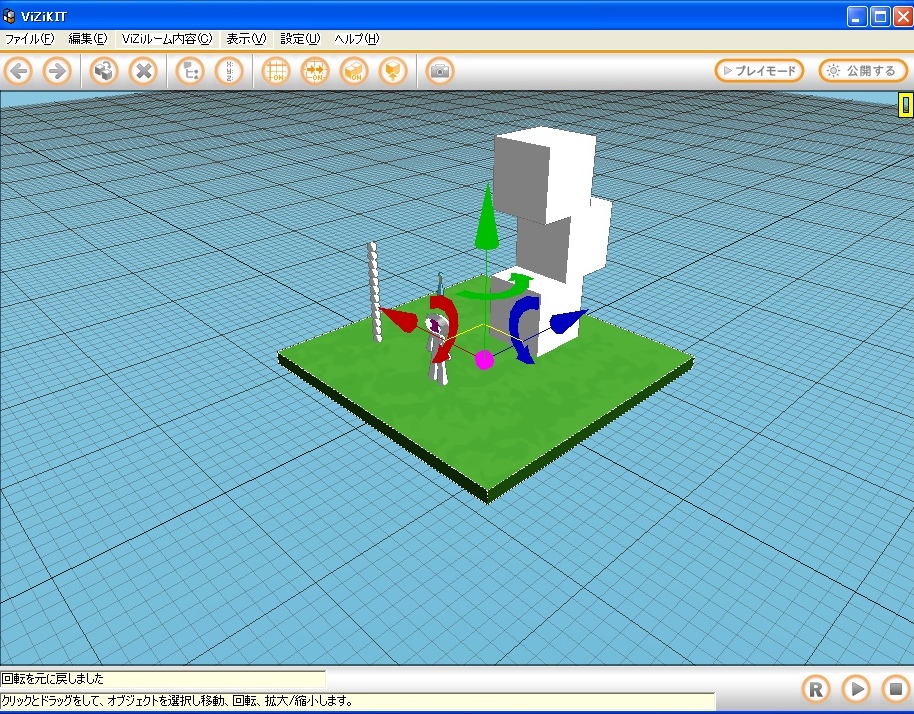Take a snapshot with the camera icon
This screenshot has height=714, width=914.
[440, 71]
